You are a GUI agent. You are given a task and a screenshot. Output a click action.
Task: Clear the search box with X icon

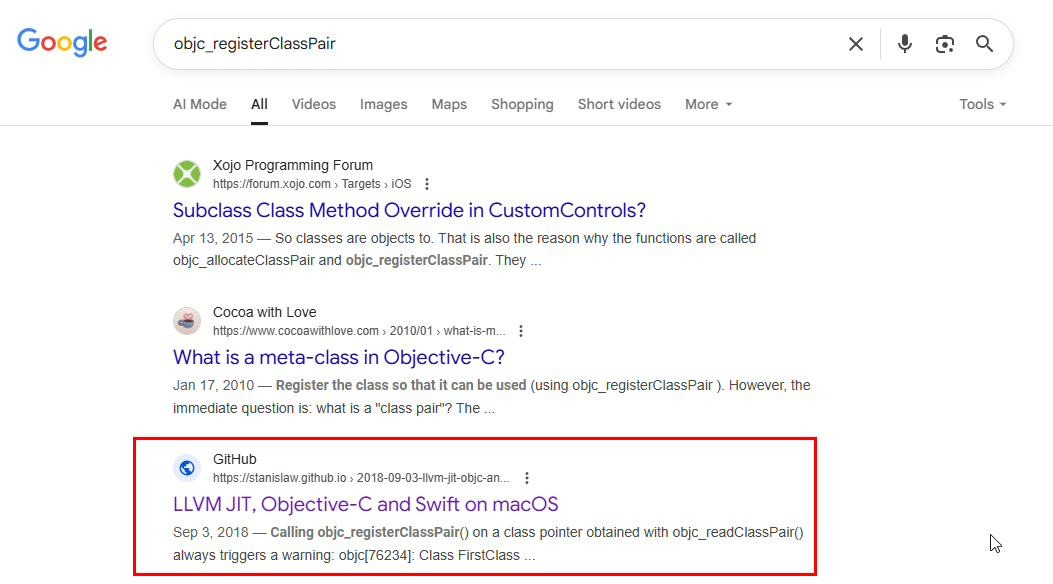pyautogui.click(x=856, y=44)
